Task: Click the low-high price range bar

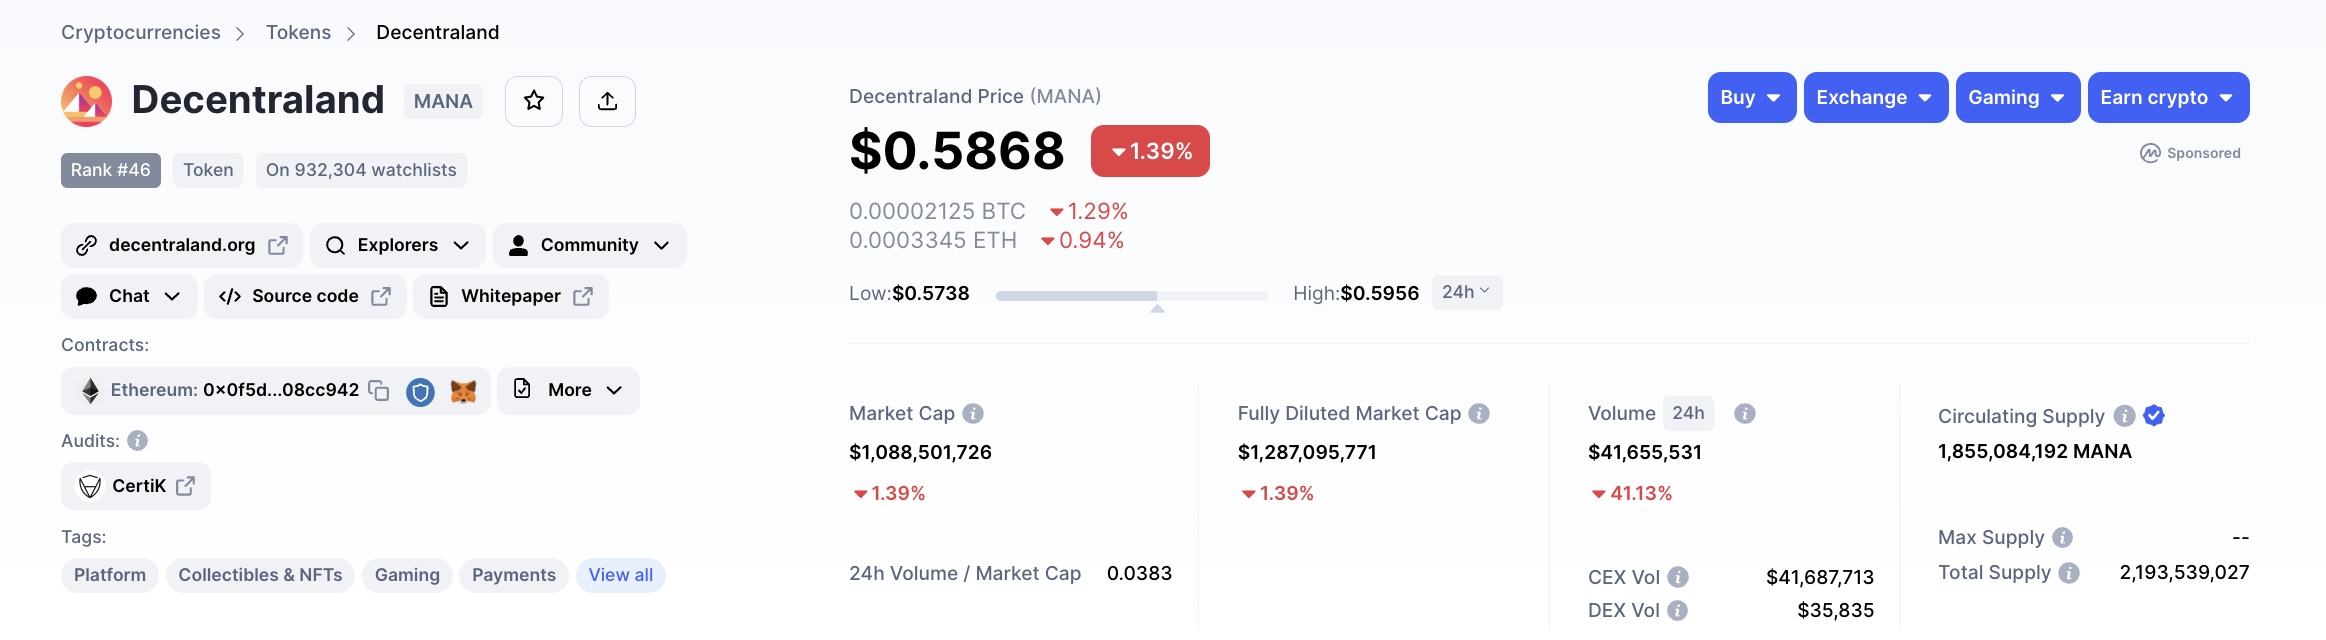Action: [x=1131, y=296]
